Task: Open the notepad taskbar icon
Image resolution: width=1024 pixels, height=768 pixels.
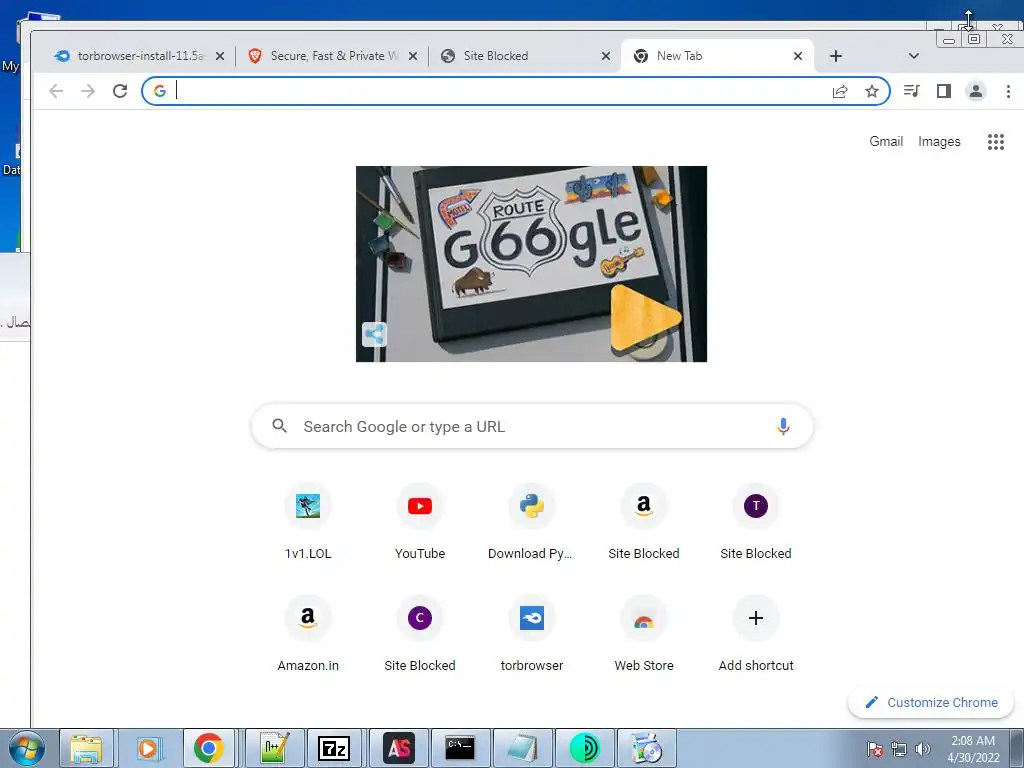Action: (x=522, y=748)
